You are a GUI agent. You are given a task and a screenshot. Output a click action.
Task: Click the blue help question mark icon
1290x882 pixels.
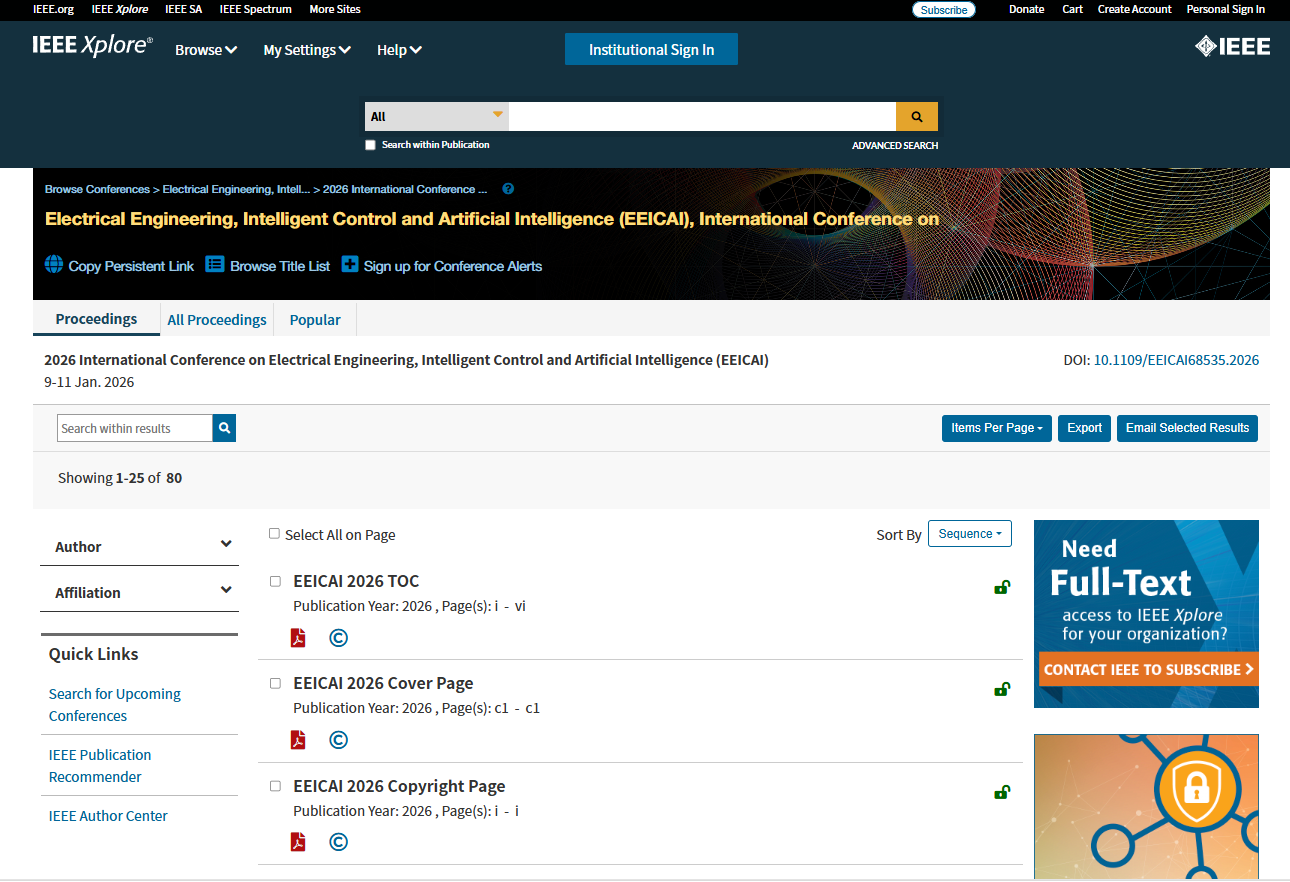pos(508,189)
